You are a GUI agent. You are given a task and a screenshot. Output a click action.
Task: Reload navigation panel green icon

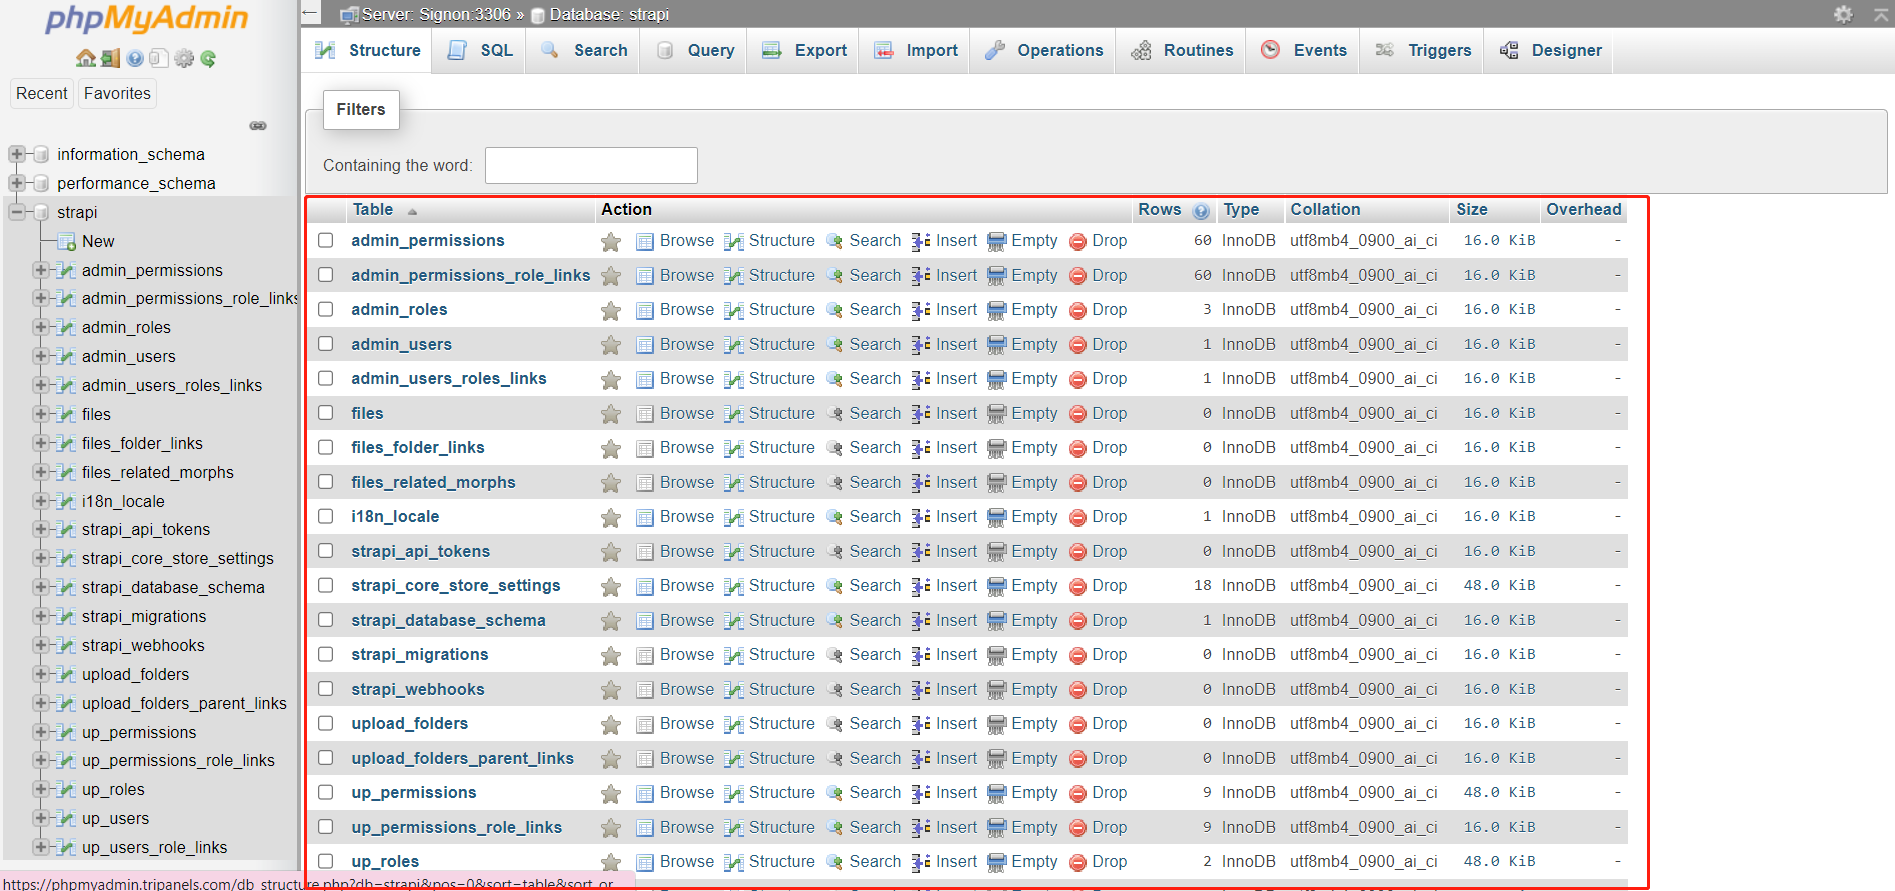[x=208, y=58]
